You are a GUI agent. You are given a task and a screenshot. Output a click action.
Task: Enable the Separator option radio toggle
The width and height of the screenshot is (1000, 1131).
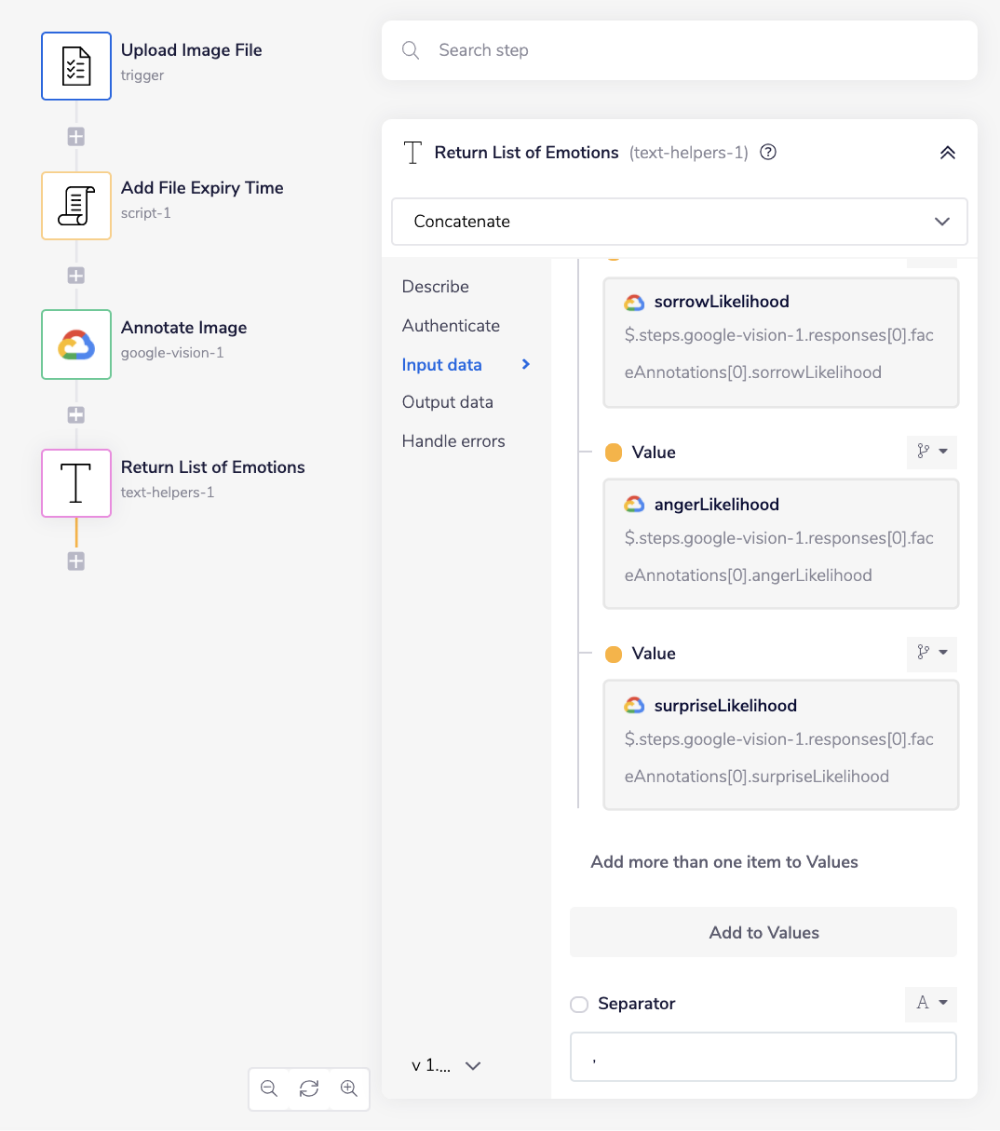tap(580, 1004)
